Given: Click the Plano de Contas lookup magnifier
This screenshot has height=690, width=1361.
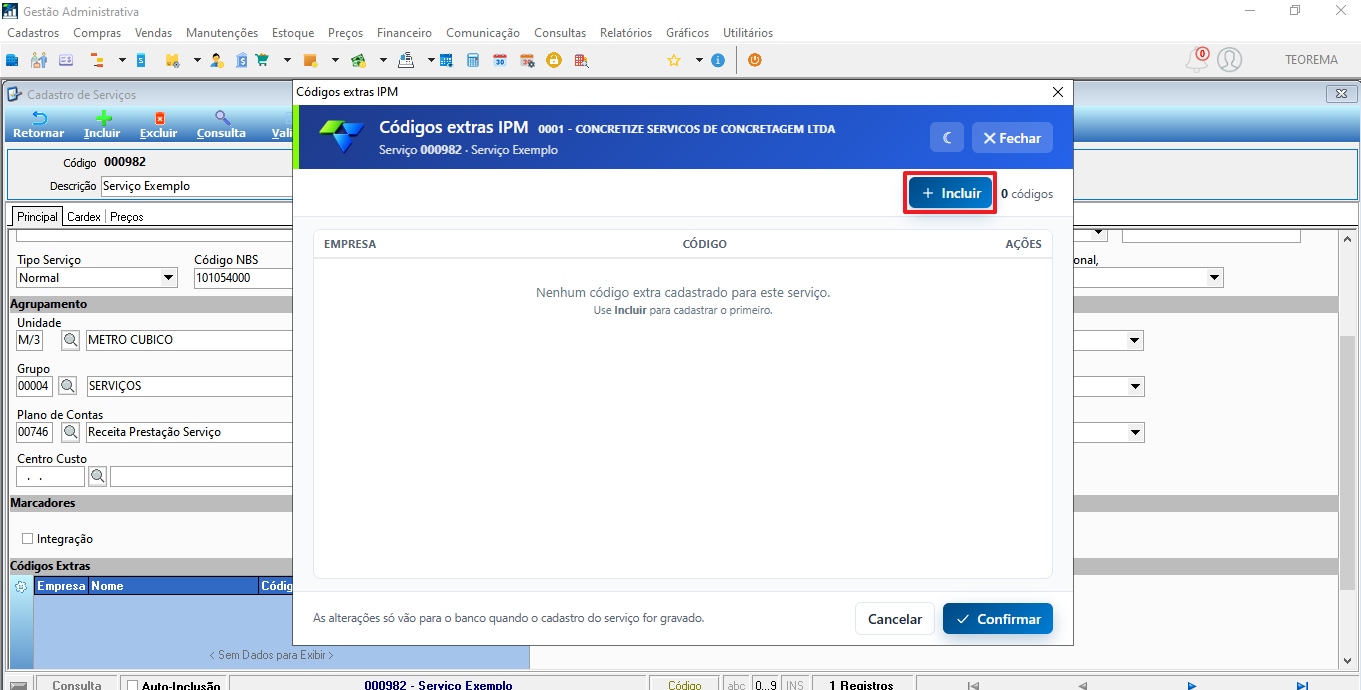Looking at the screenshot, I should pyautogui.click(x=71, y=432).
